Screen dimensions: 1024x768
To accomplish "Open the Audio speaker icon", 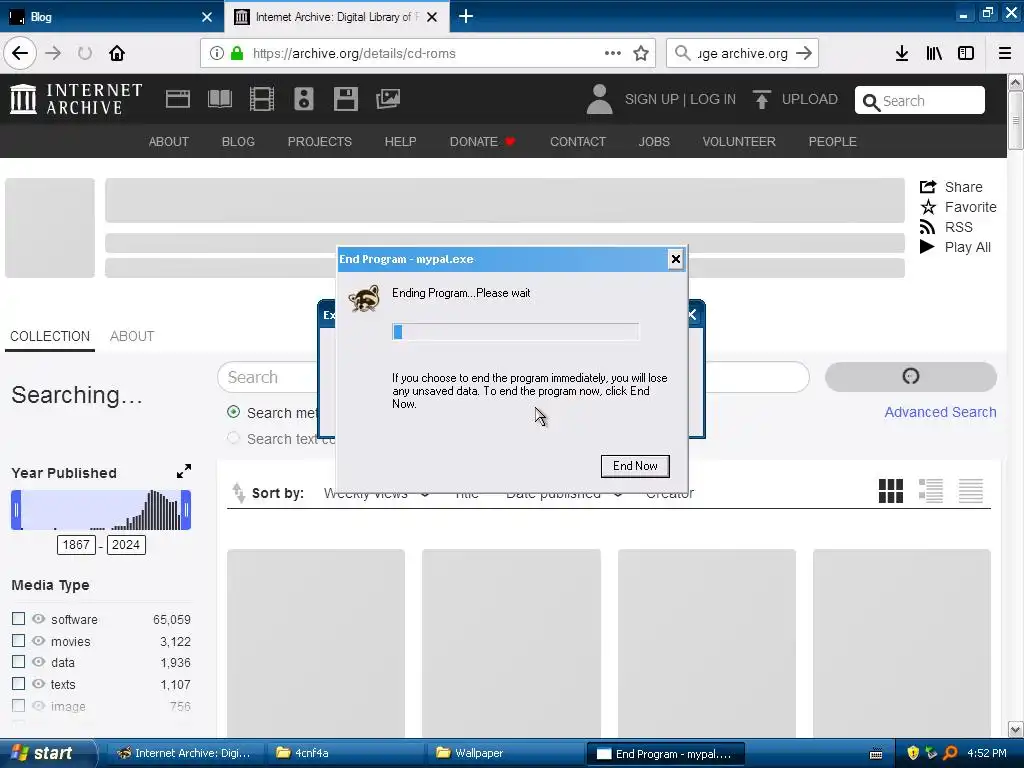I will 304,99.
